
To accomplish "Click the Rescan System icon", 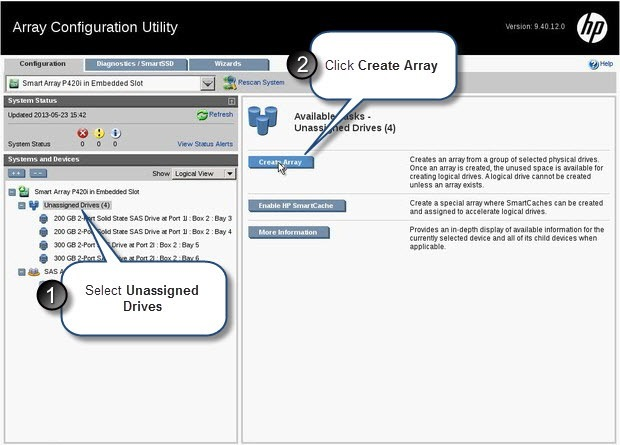I will 230,83.
